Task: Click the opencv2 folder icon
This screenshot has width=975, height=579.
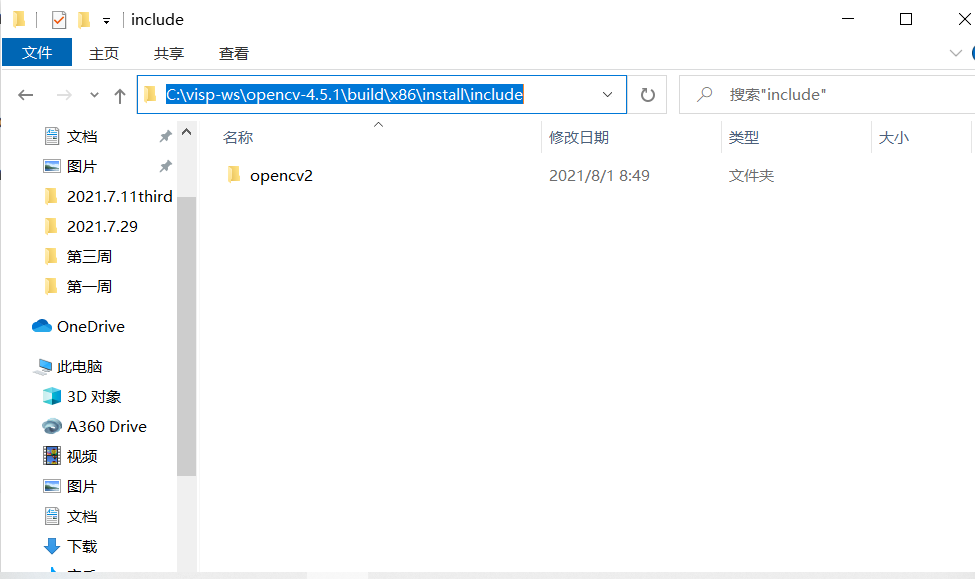Action: (x=234, y=175)
